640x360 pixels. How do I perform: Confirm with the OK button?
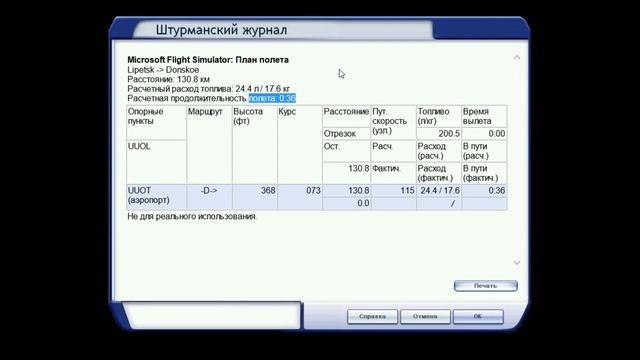point(478,316)
